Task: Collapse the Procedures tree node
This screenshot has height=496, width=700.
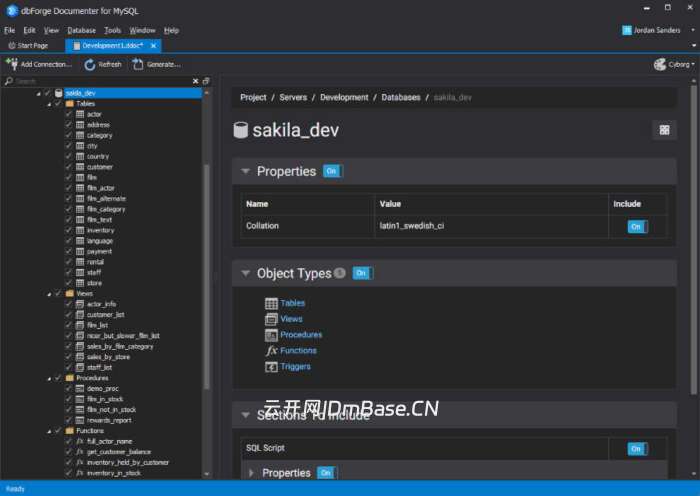Action: (49, 378)
